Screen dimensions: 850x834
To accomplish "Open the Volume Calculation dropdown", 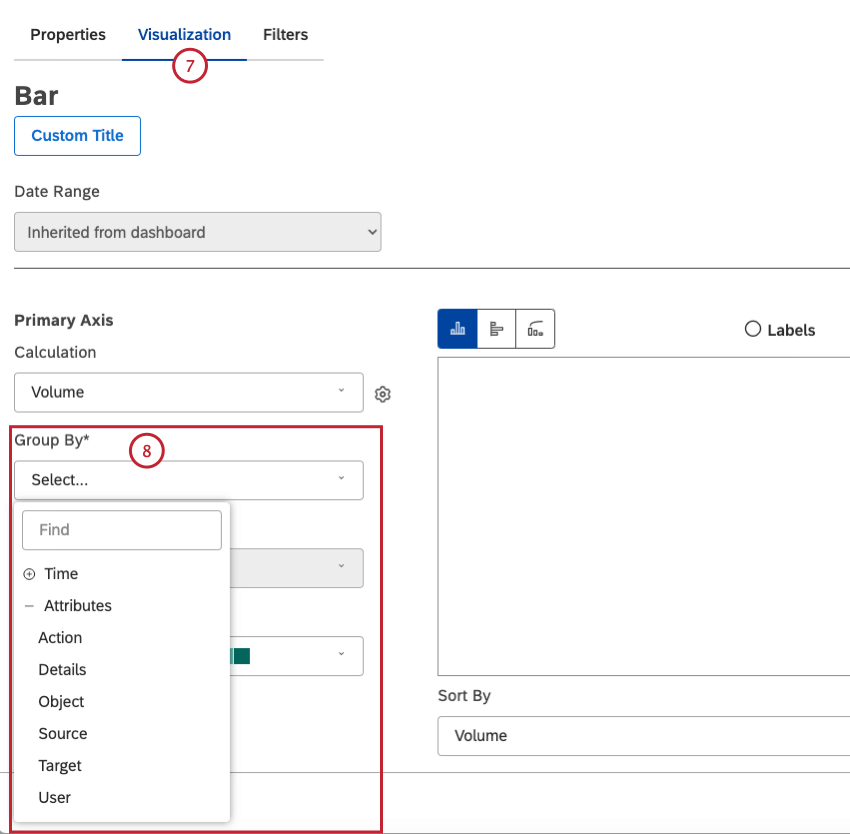I will pyautogui.click(x=188, y=392).
